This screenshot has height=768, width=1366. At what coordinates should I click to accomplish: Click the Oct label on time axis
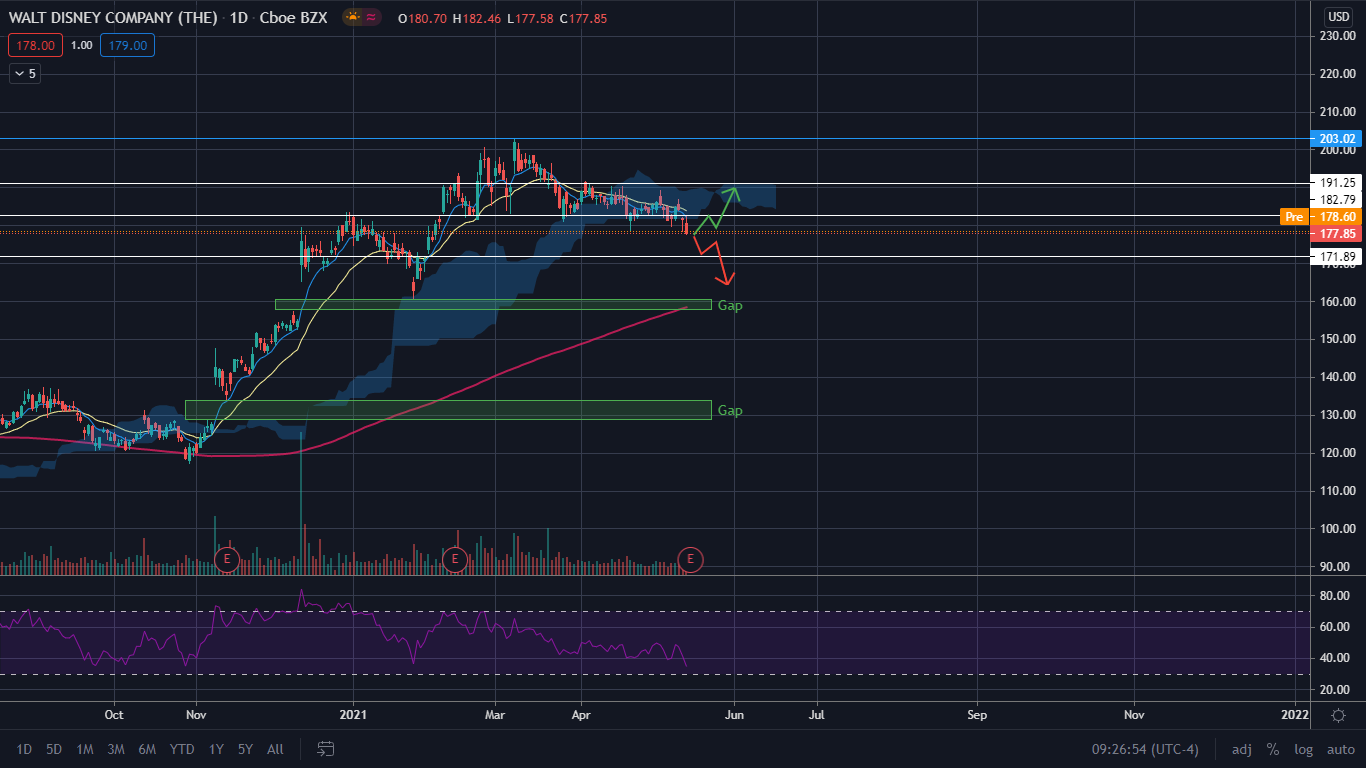coord(114,714)
